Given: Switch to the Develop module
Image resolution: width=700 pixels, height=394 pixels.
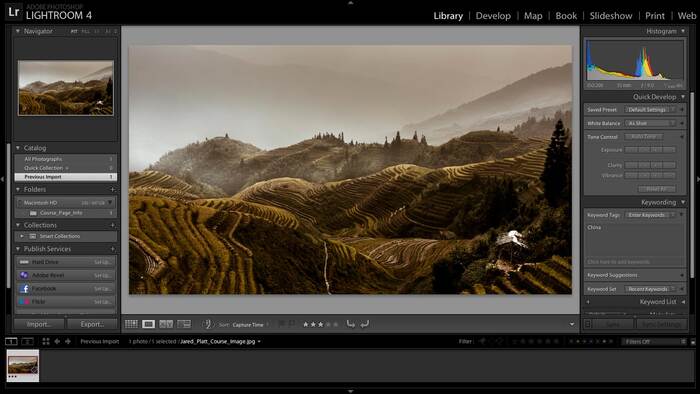Looking at the screenshot, I should click(x=493, y=16).
